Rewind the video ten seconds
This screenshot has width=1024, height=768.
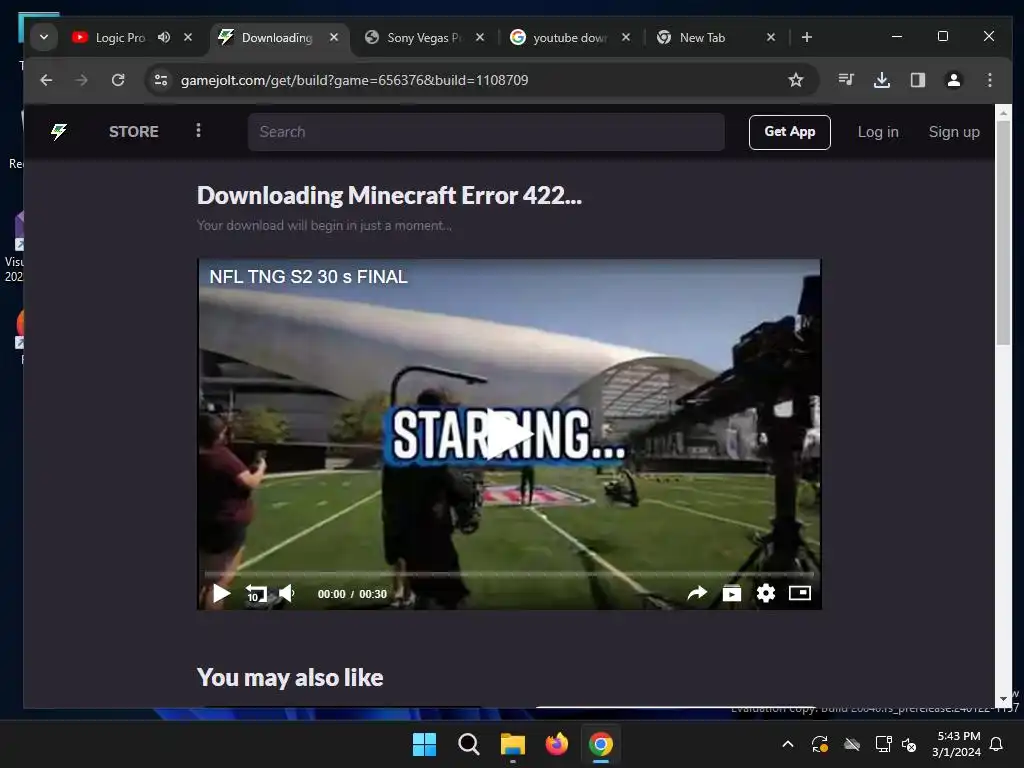click(256, 594)
